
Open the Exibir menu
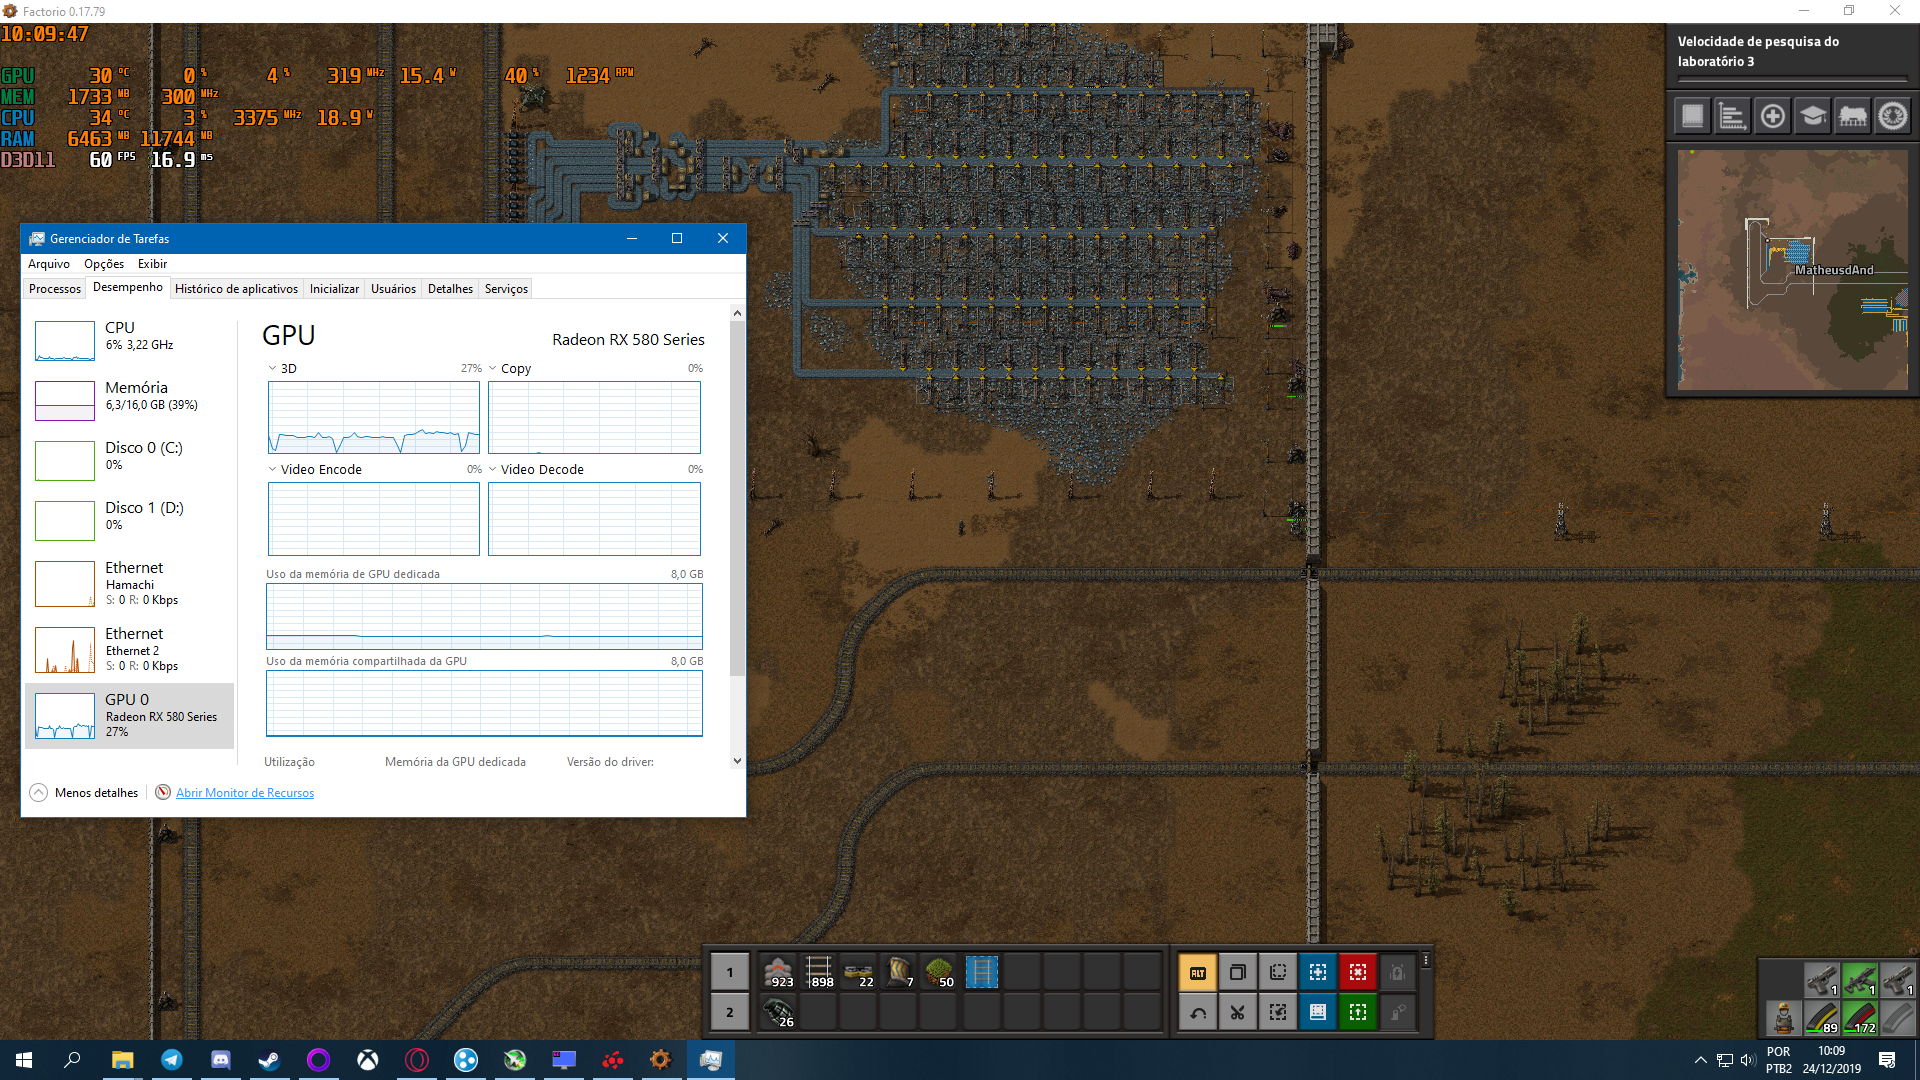point(152,263)
